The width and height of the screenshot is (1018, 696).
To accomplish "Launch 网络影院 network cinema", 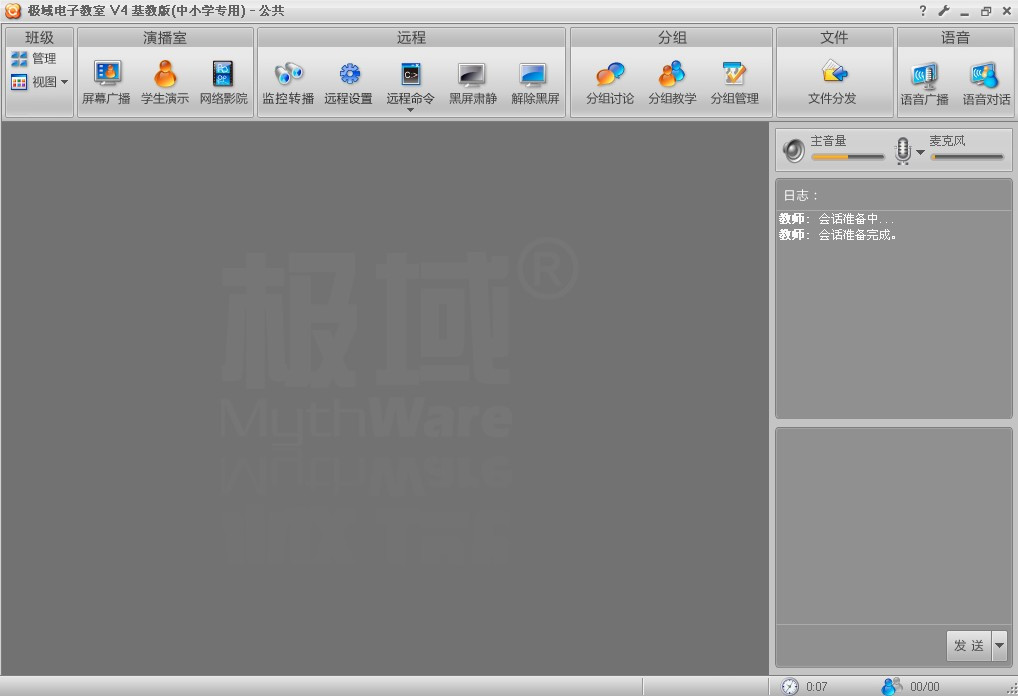I will (x=223, y=81).
